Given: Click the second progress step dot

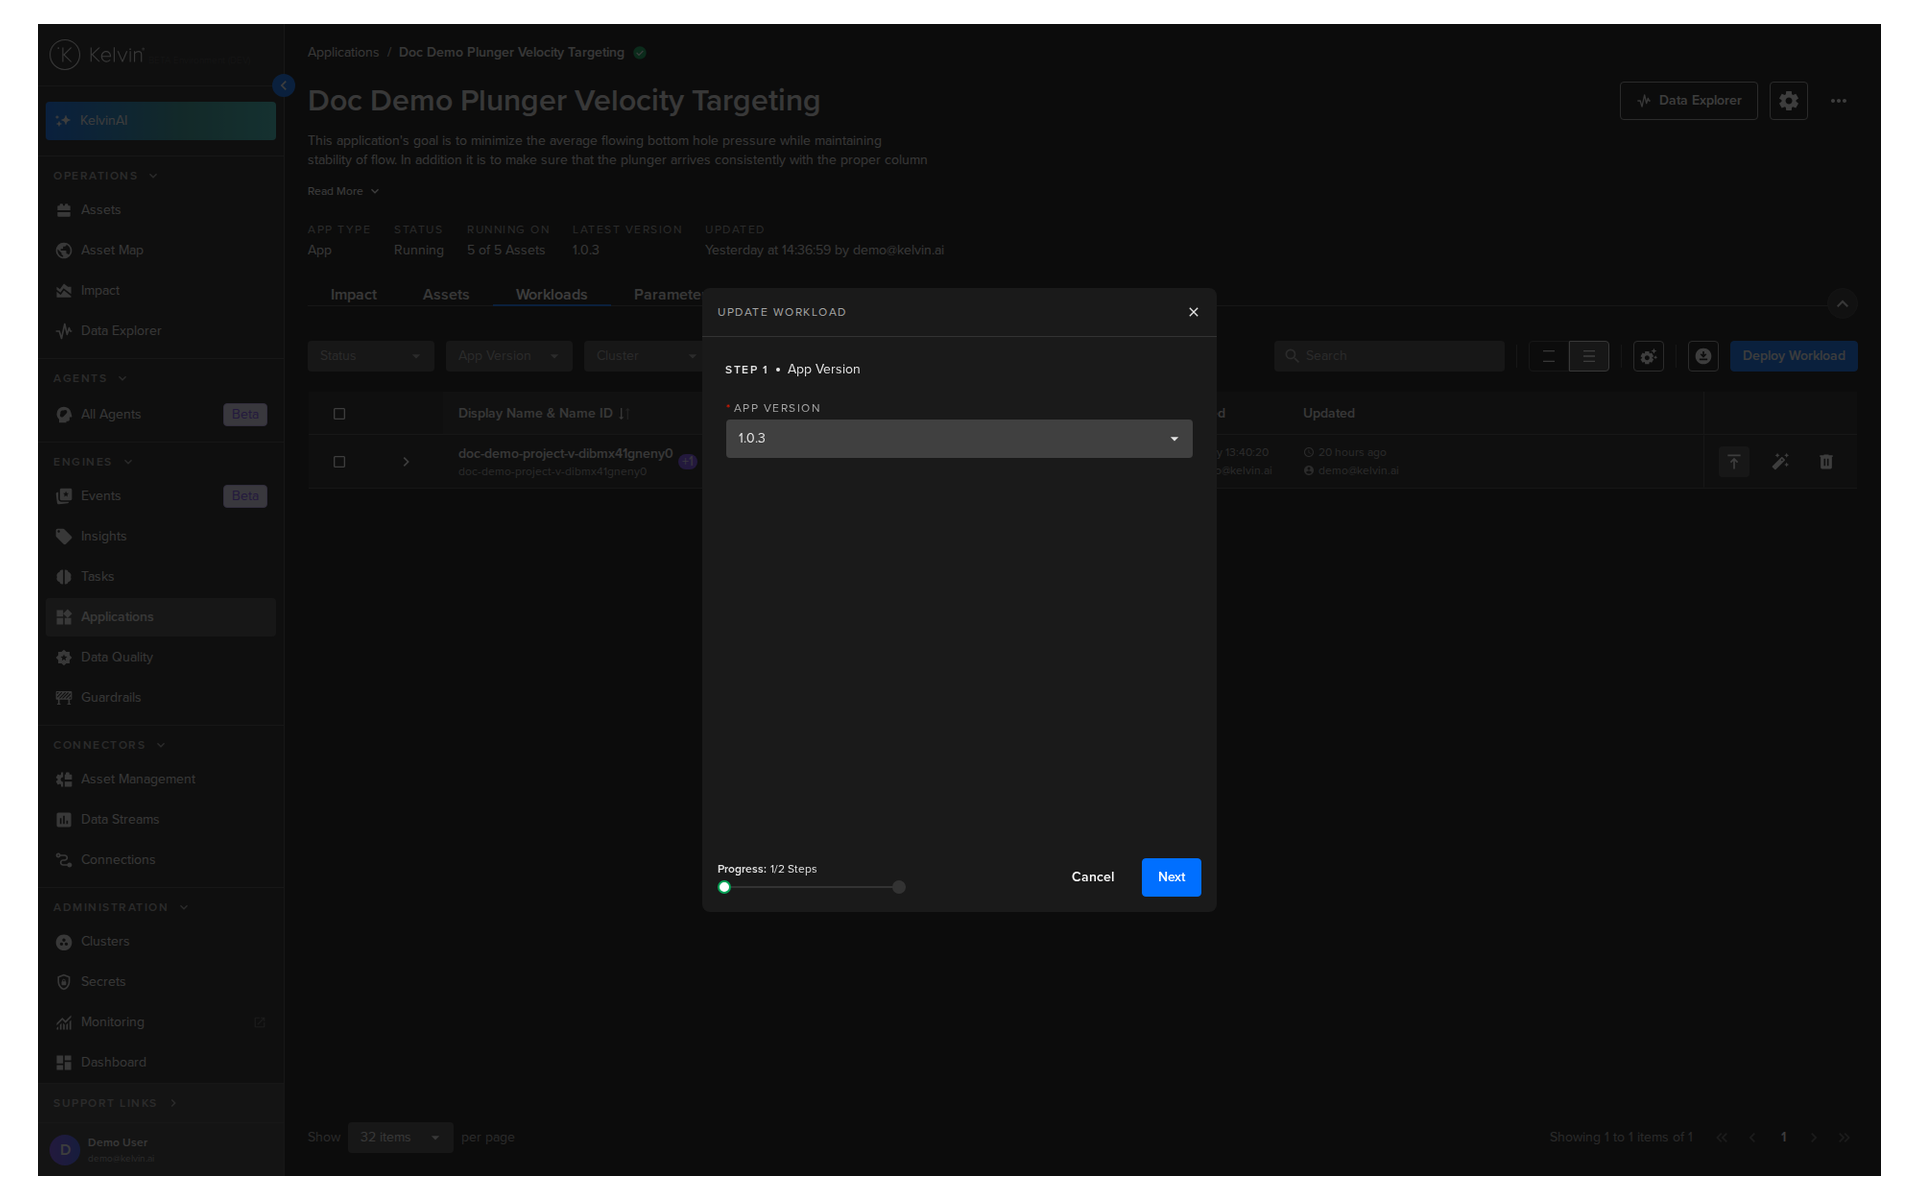Looking at the screenshot, I should 899,887.
